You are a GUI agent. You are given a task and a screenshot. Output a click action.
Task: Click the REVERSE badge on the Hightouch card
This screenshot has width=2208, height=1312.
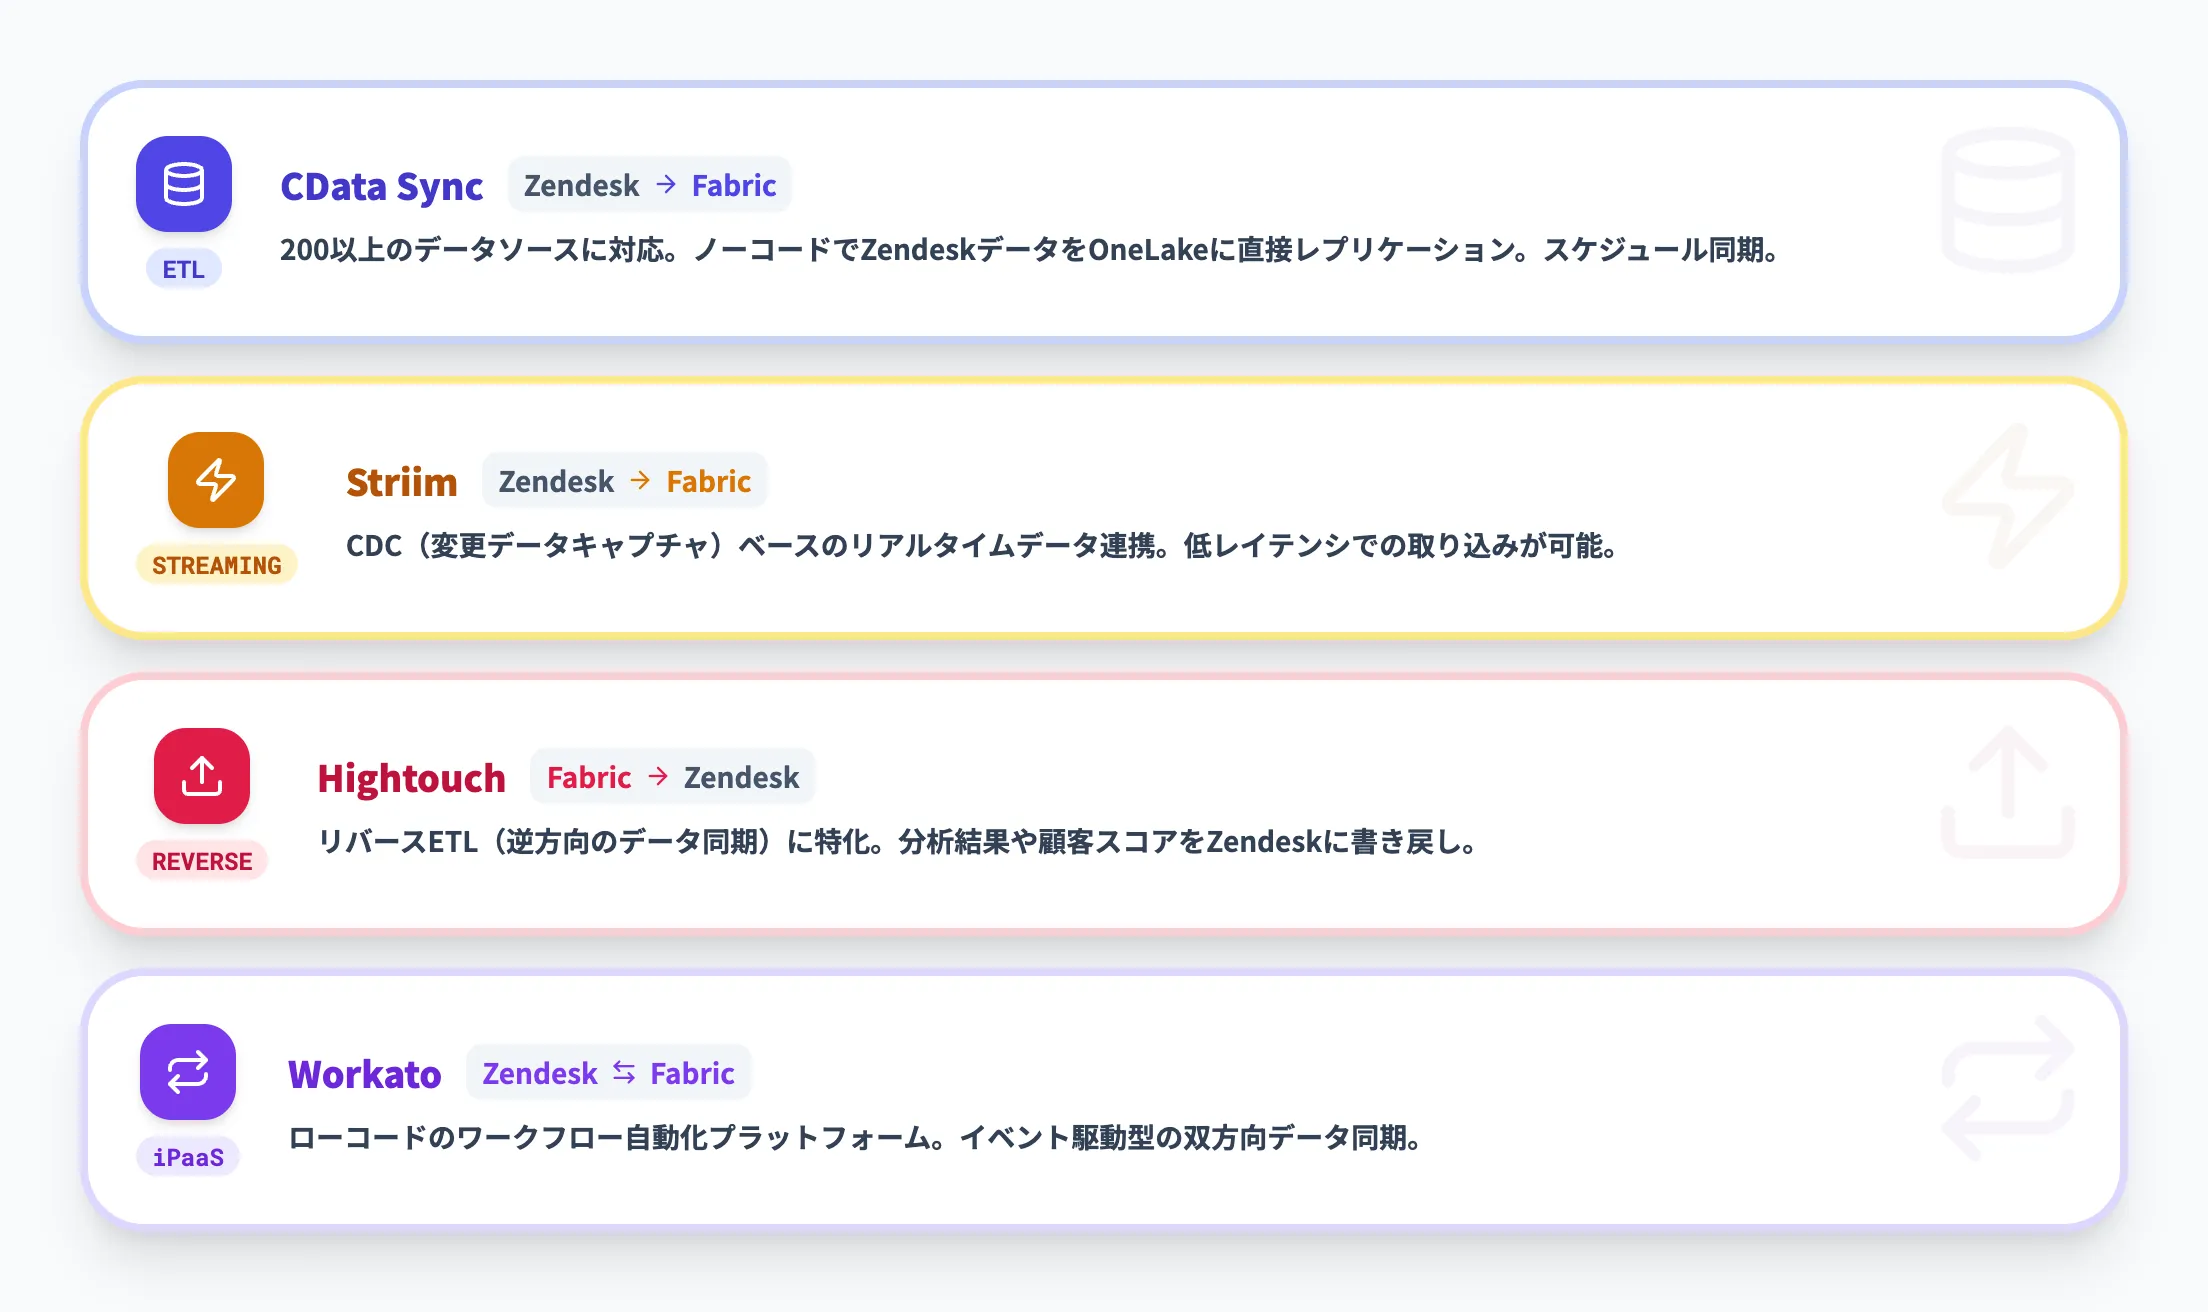(x=200, y=861)
